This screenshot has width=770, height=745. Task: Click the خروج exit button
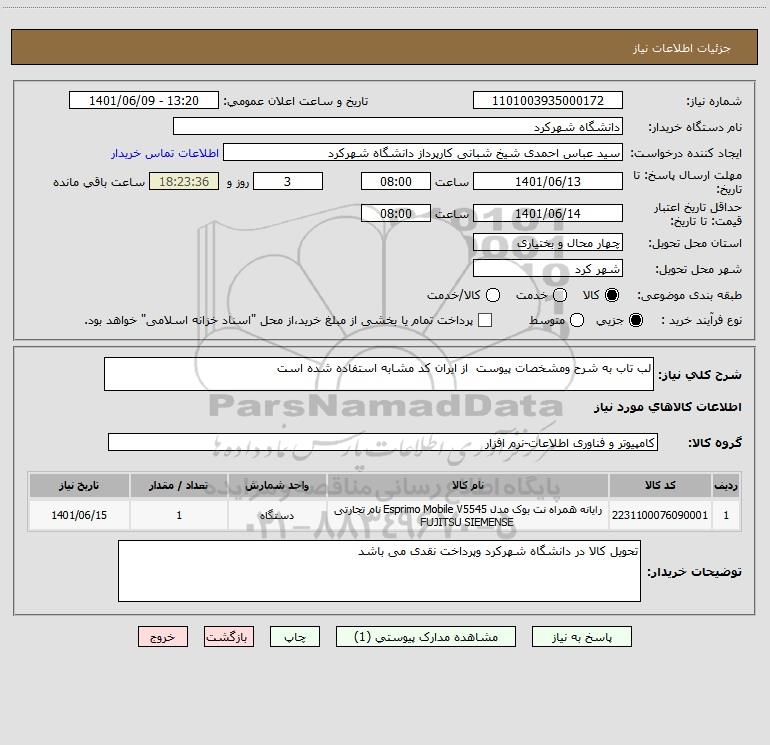coord(163,636)
